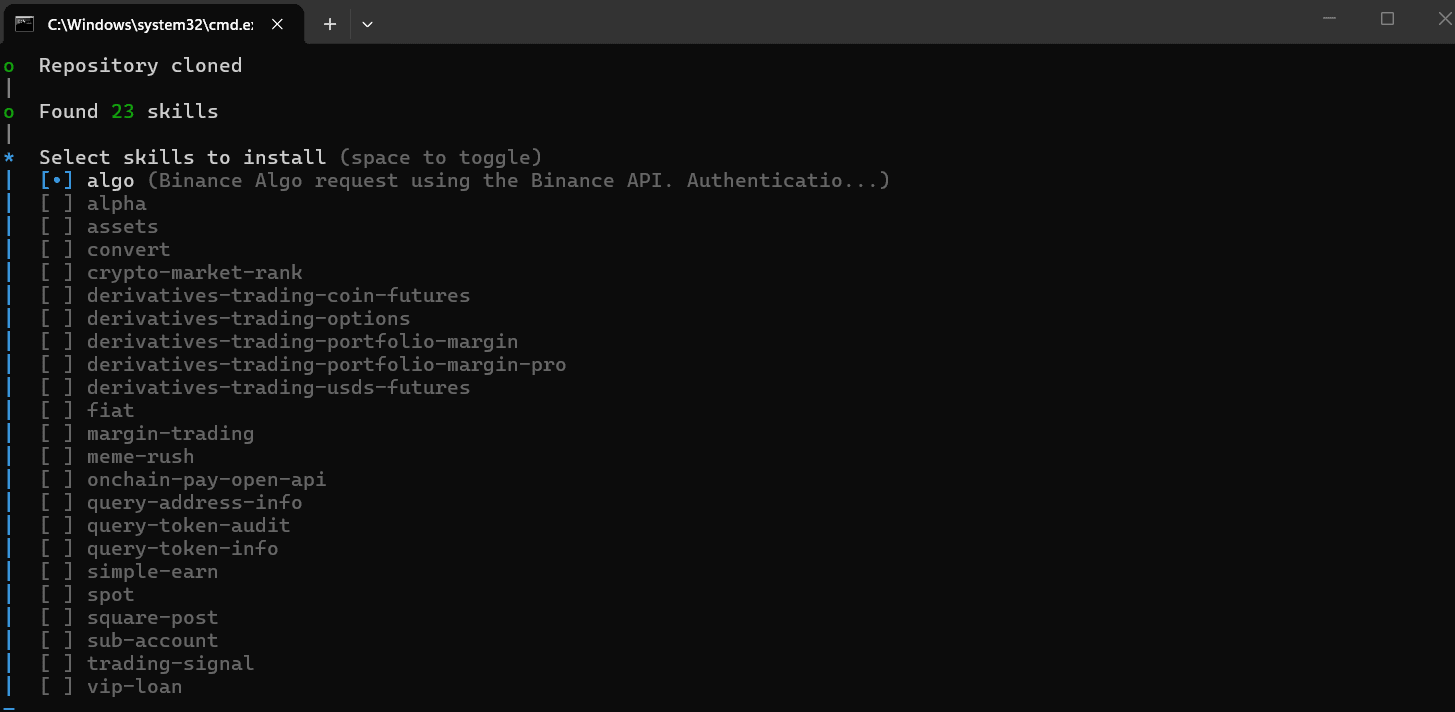Toggle the alpha skill checkbox
This screenshot has width=1455, height=712.
tap(57, 204)
